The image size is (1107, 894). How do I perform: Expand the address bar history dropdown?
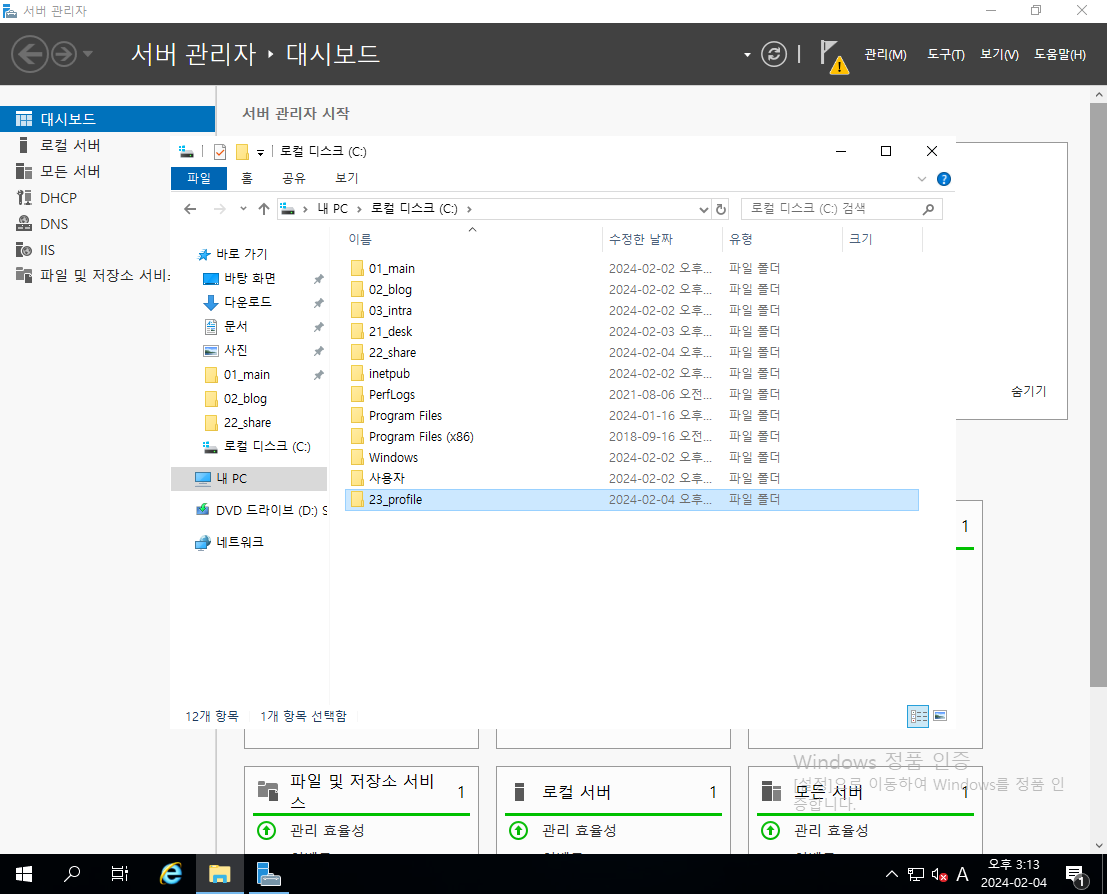(x=703, y=209)
